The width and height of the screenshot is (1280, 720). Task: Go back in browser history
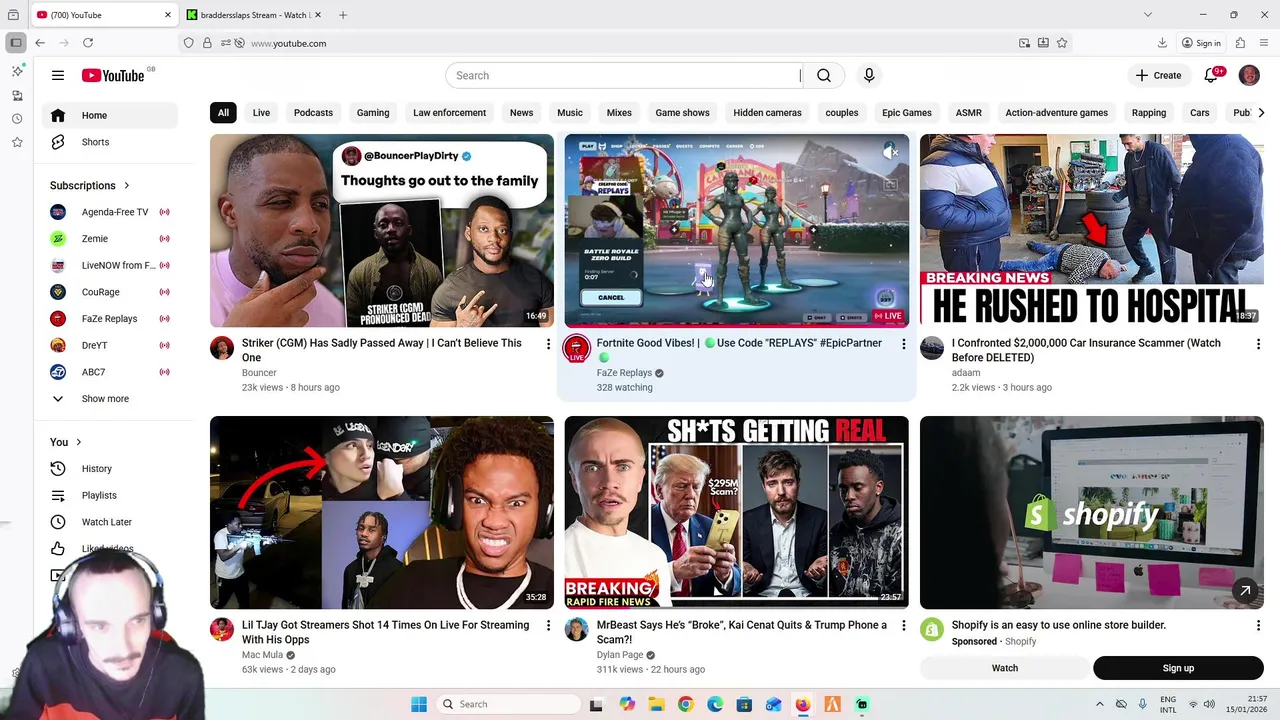click(40, 43)
